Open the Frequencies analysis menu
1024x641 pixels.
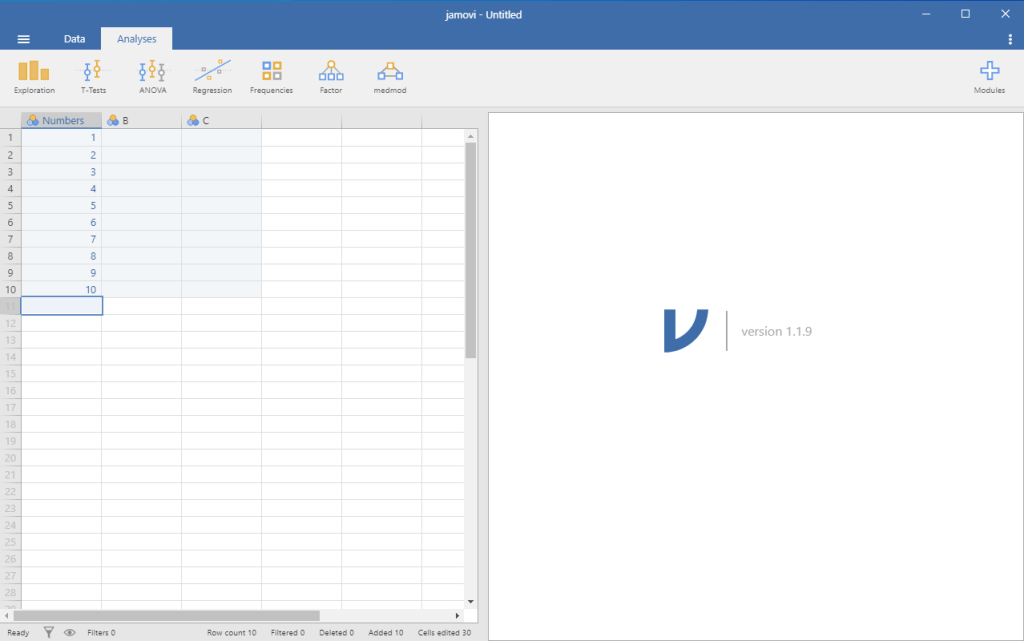pos(271,75)
